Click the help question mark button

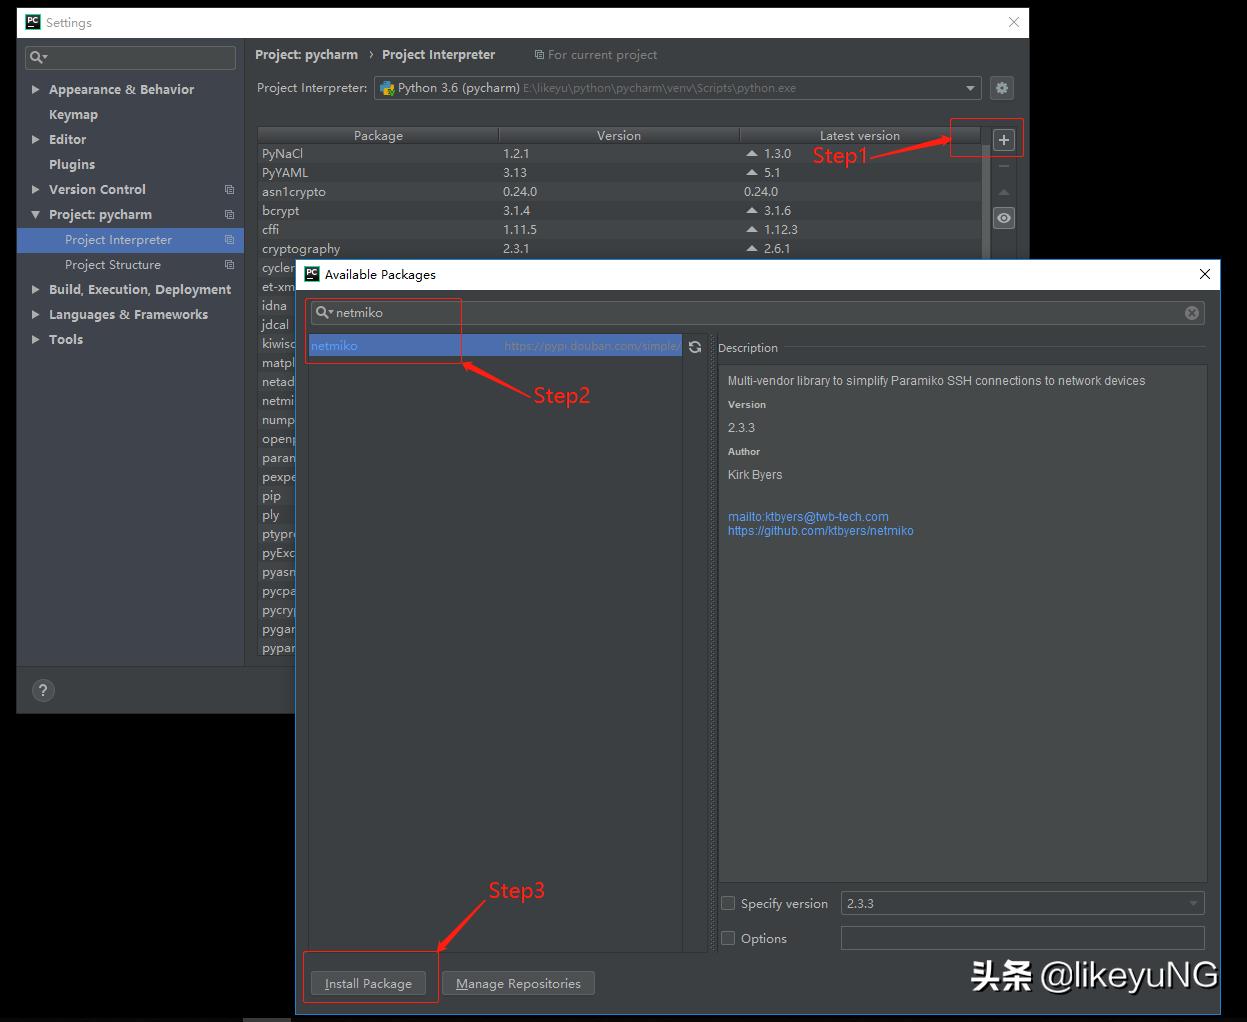(43, 690)
